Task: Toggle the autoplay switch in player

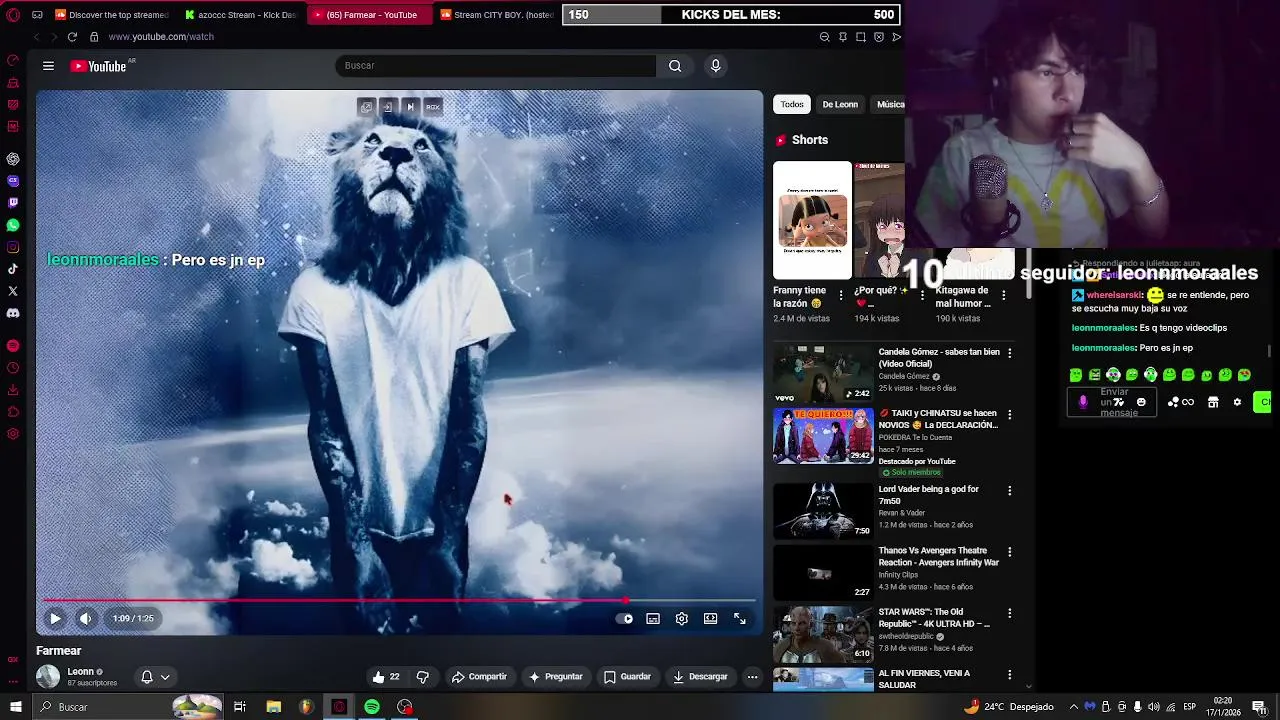Action: point(625,619)
